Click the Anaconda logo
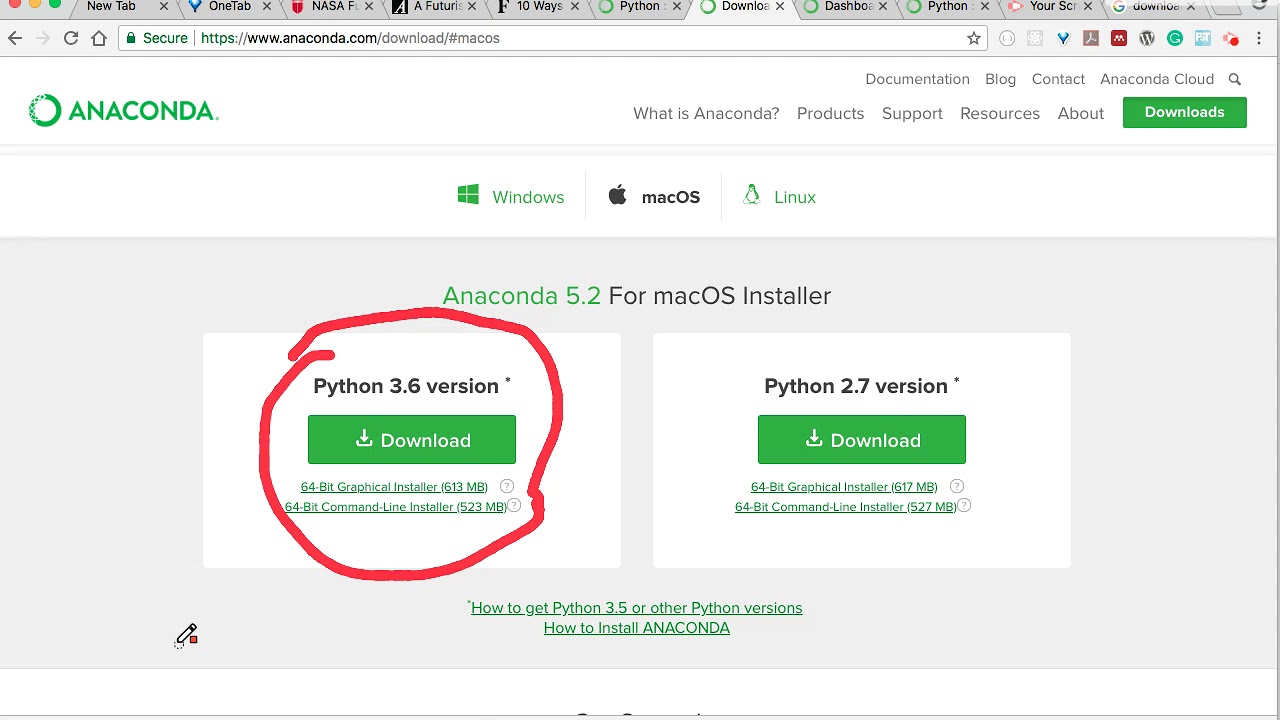 point(123,111)
